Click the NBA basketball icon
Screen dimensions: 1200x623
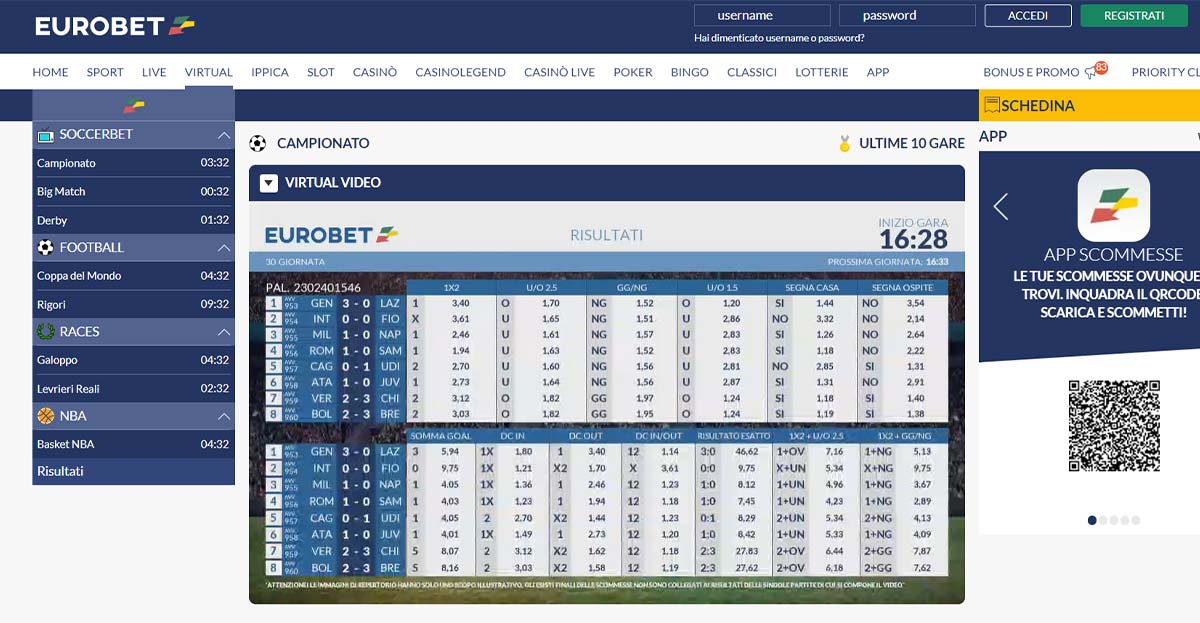click(45, 416)
